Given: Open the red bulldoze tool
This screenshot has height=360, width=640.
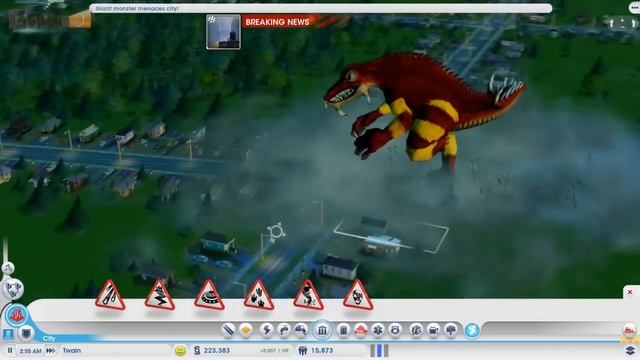Looking at the screenshot, I should 629,330.
